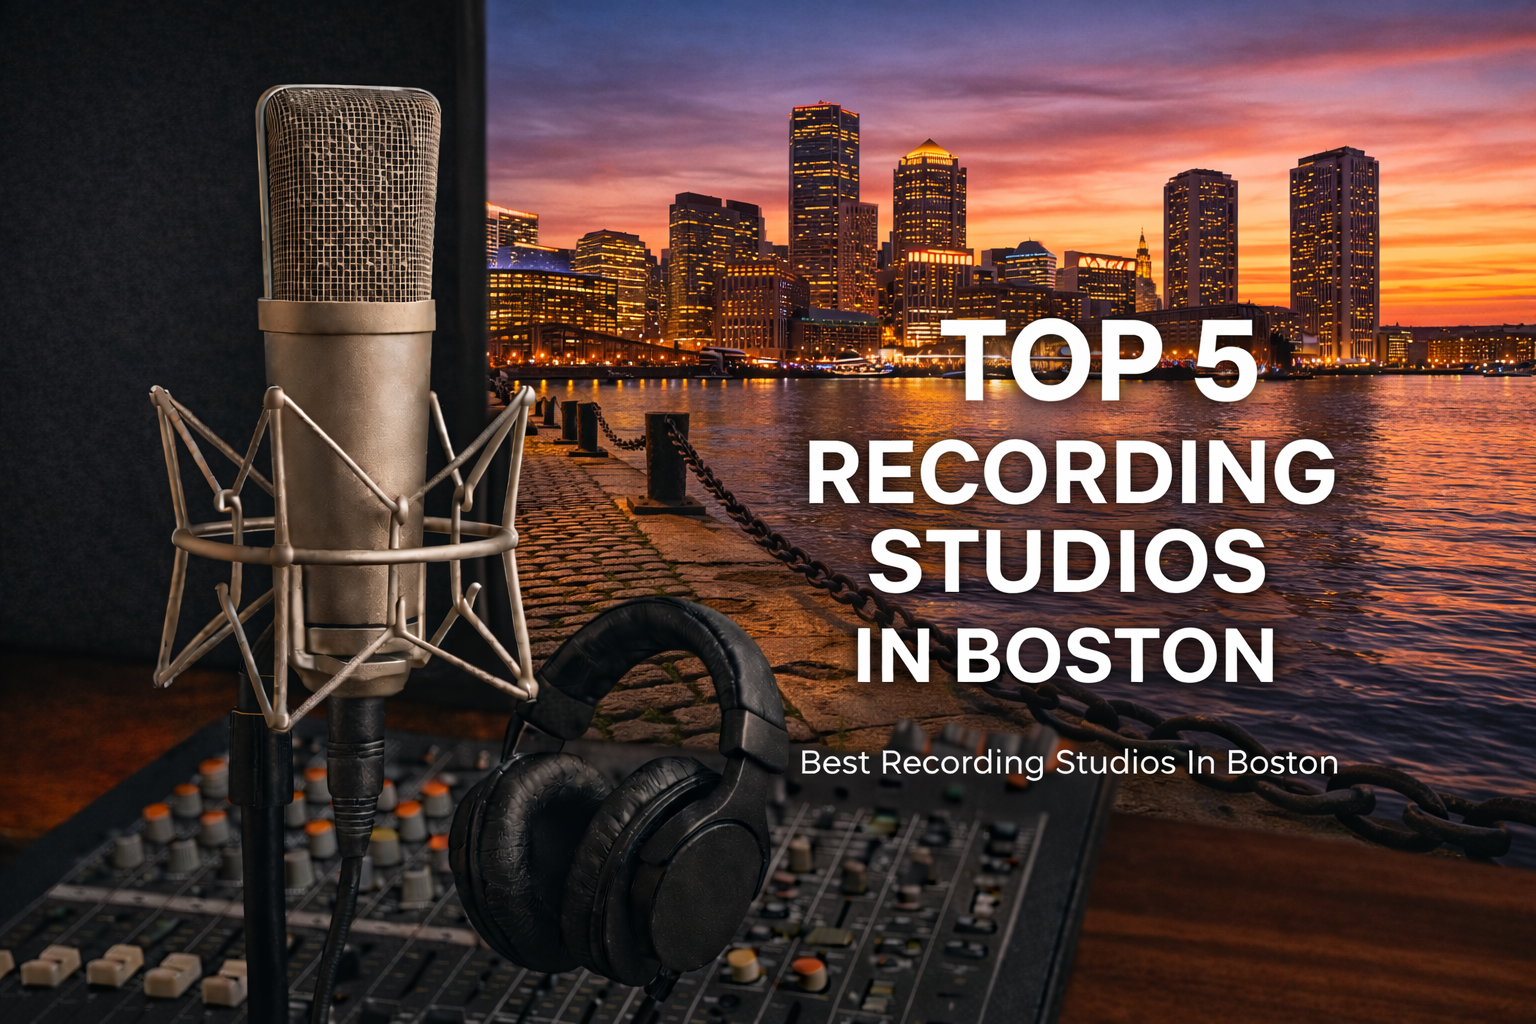Click the word "RECORDING" in the title
The height and width of the screenshot is (1024, 1536).
pos(1071,472)
